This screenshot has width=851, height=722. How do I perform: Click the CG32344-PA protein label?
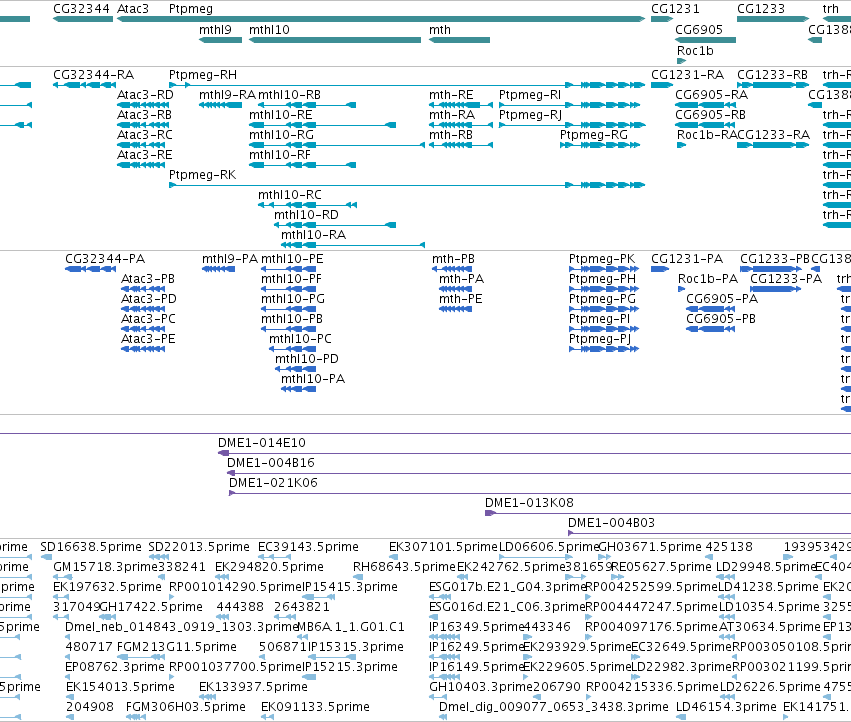click(x=105, y=259)
